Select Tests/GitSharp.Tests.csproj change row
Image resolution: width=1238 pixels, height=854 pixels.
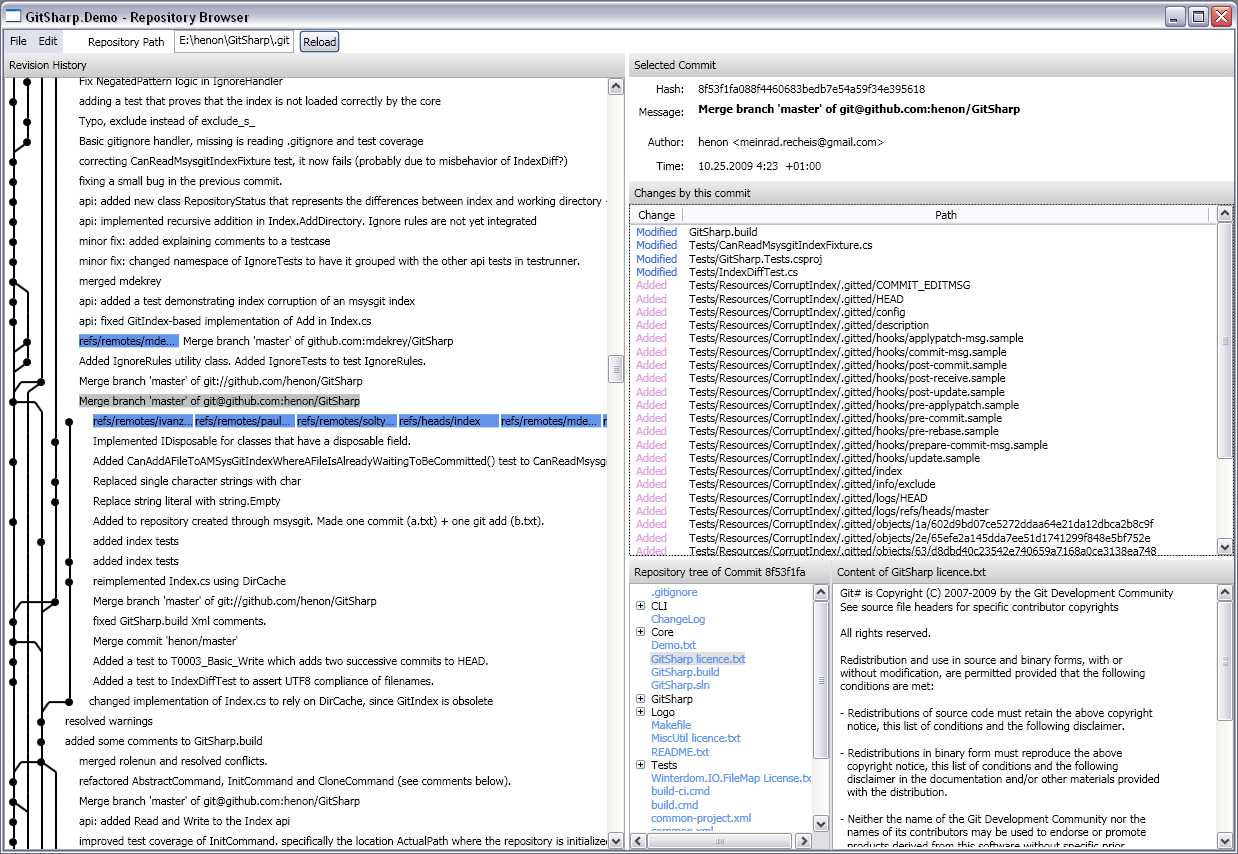click(x=924, y=259)
